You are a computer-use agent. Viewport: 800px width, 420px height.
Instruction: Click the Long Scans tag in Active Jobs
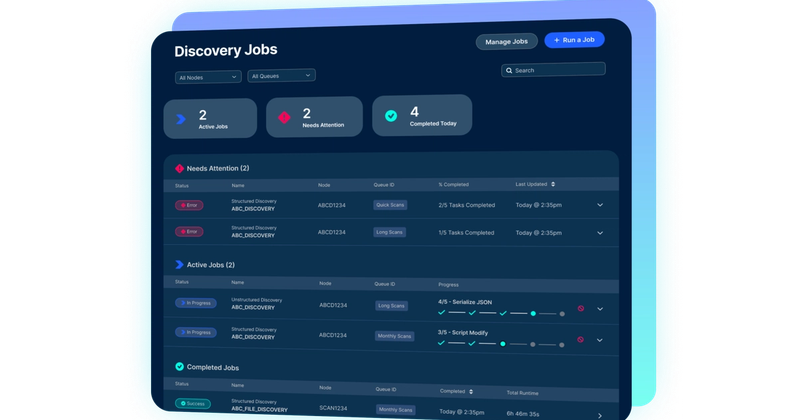(x=391, y=306)
